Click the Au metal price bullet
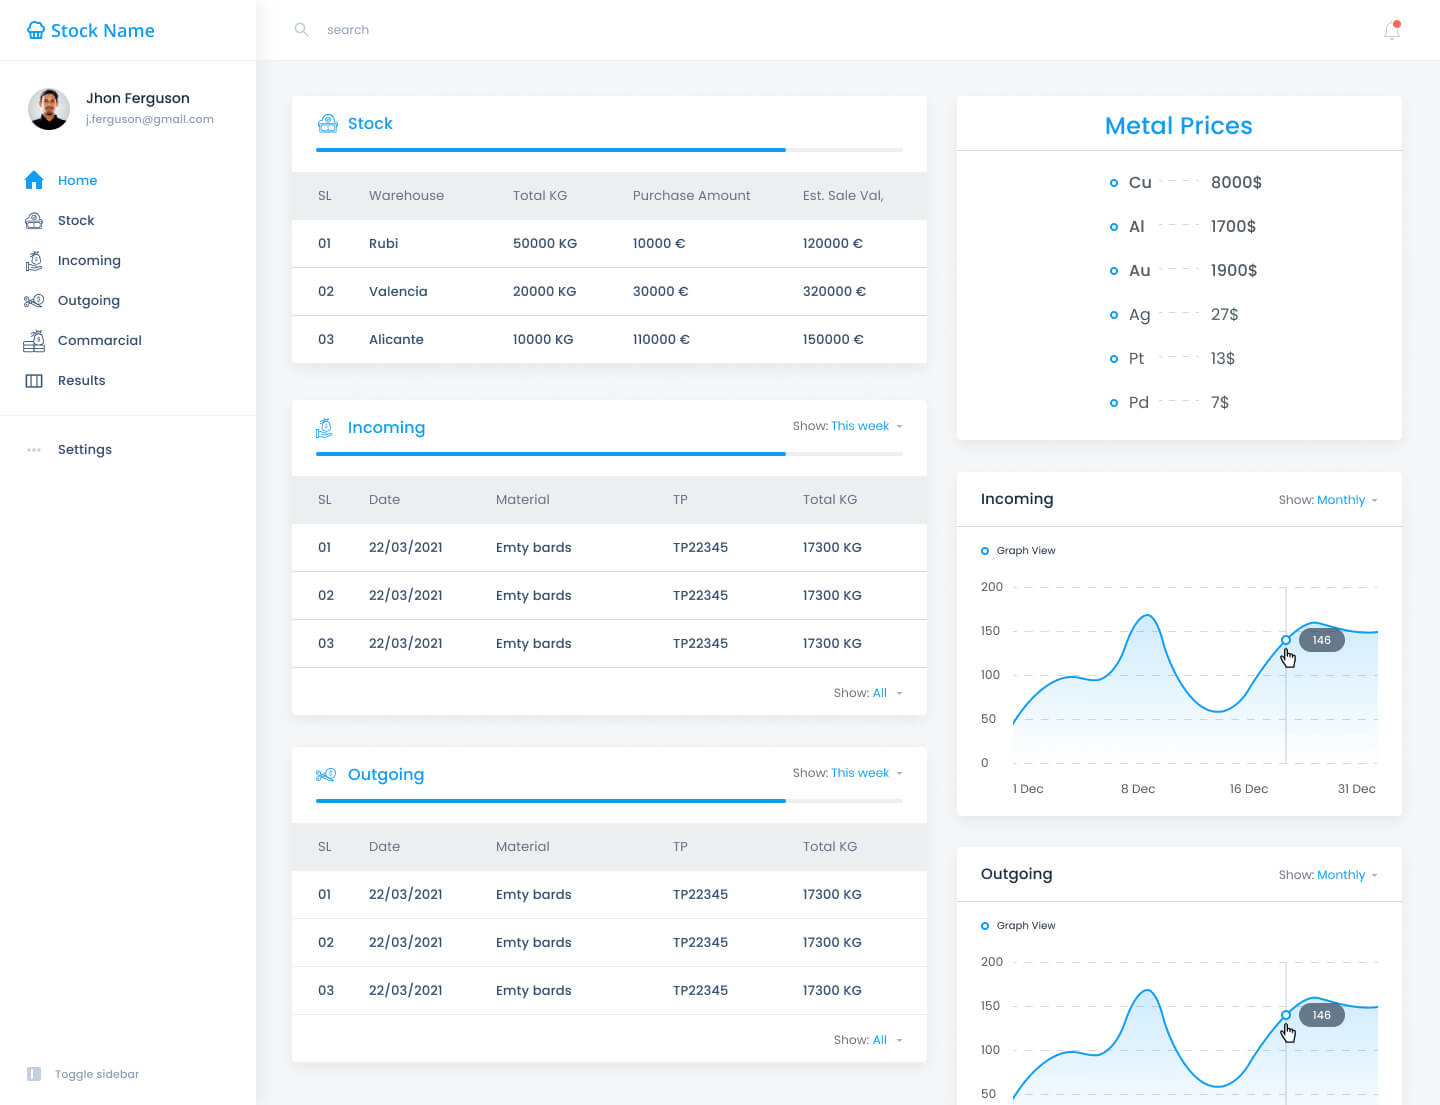Screen dimensions: 1440x1105 pos(1114,271)
